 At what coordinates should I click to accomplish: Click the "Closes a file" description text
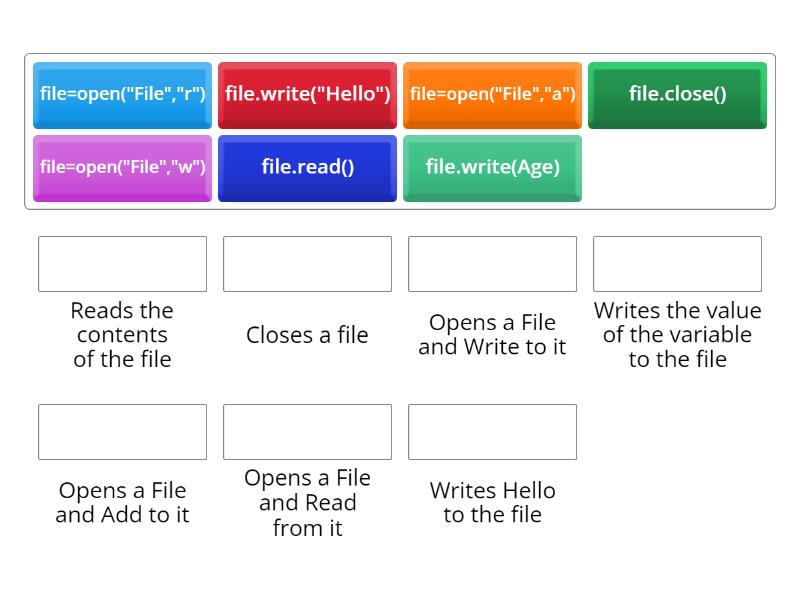307,335
